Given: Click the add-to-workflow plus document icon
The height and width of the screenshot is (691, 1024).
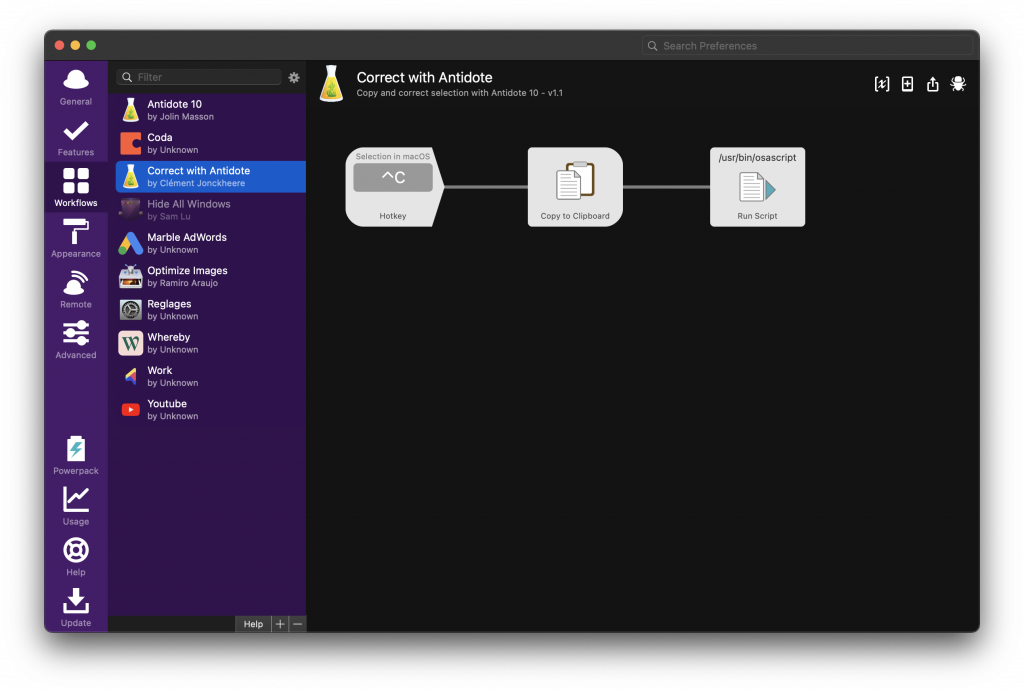Looking at the screenshot, I should click(907, 84).
